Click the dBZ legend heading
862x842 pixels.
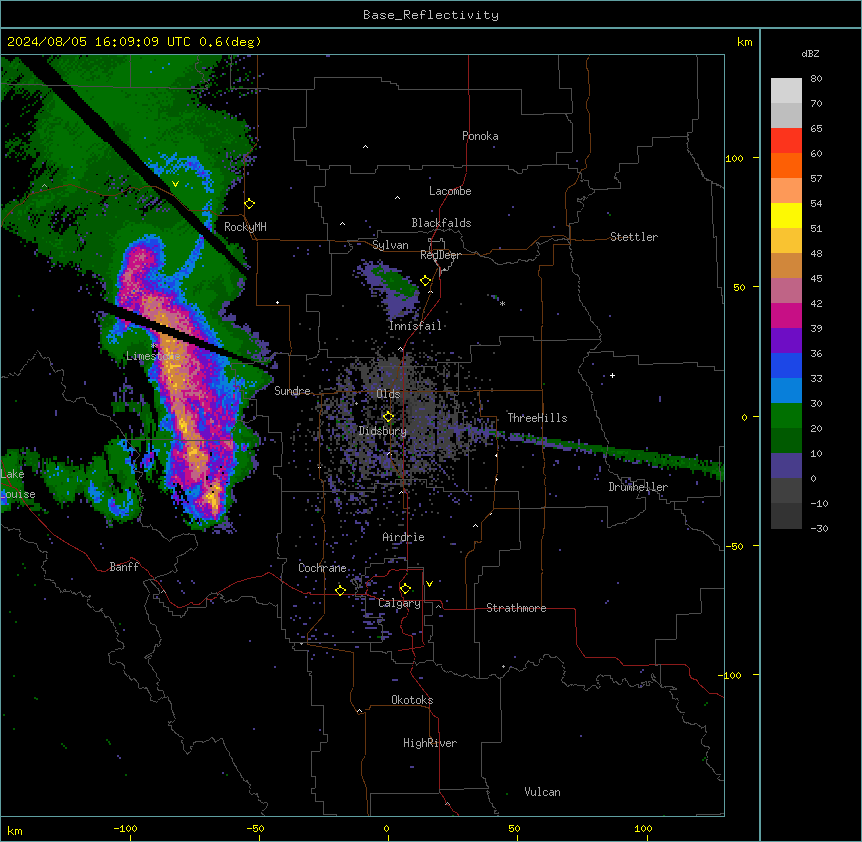810,53
